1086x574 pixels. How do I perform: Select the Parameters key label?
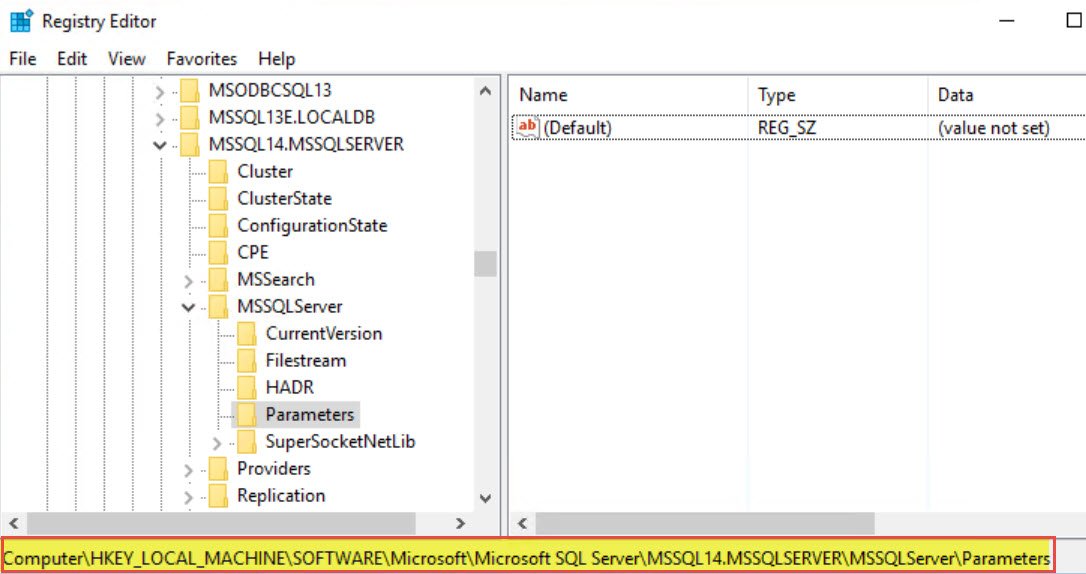310,414
